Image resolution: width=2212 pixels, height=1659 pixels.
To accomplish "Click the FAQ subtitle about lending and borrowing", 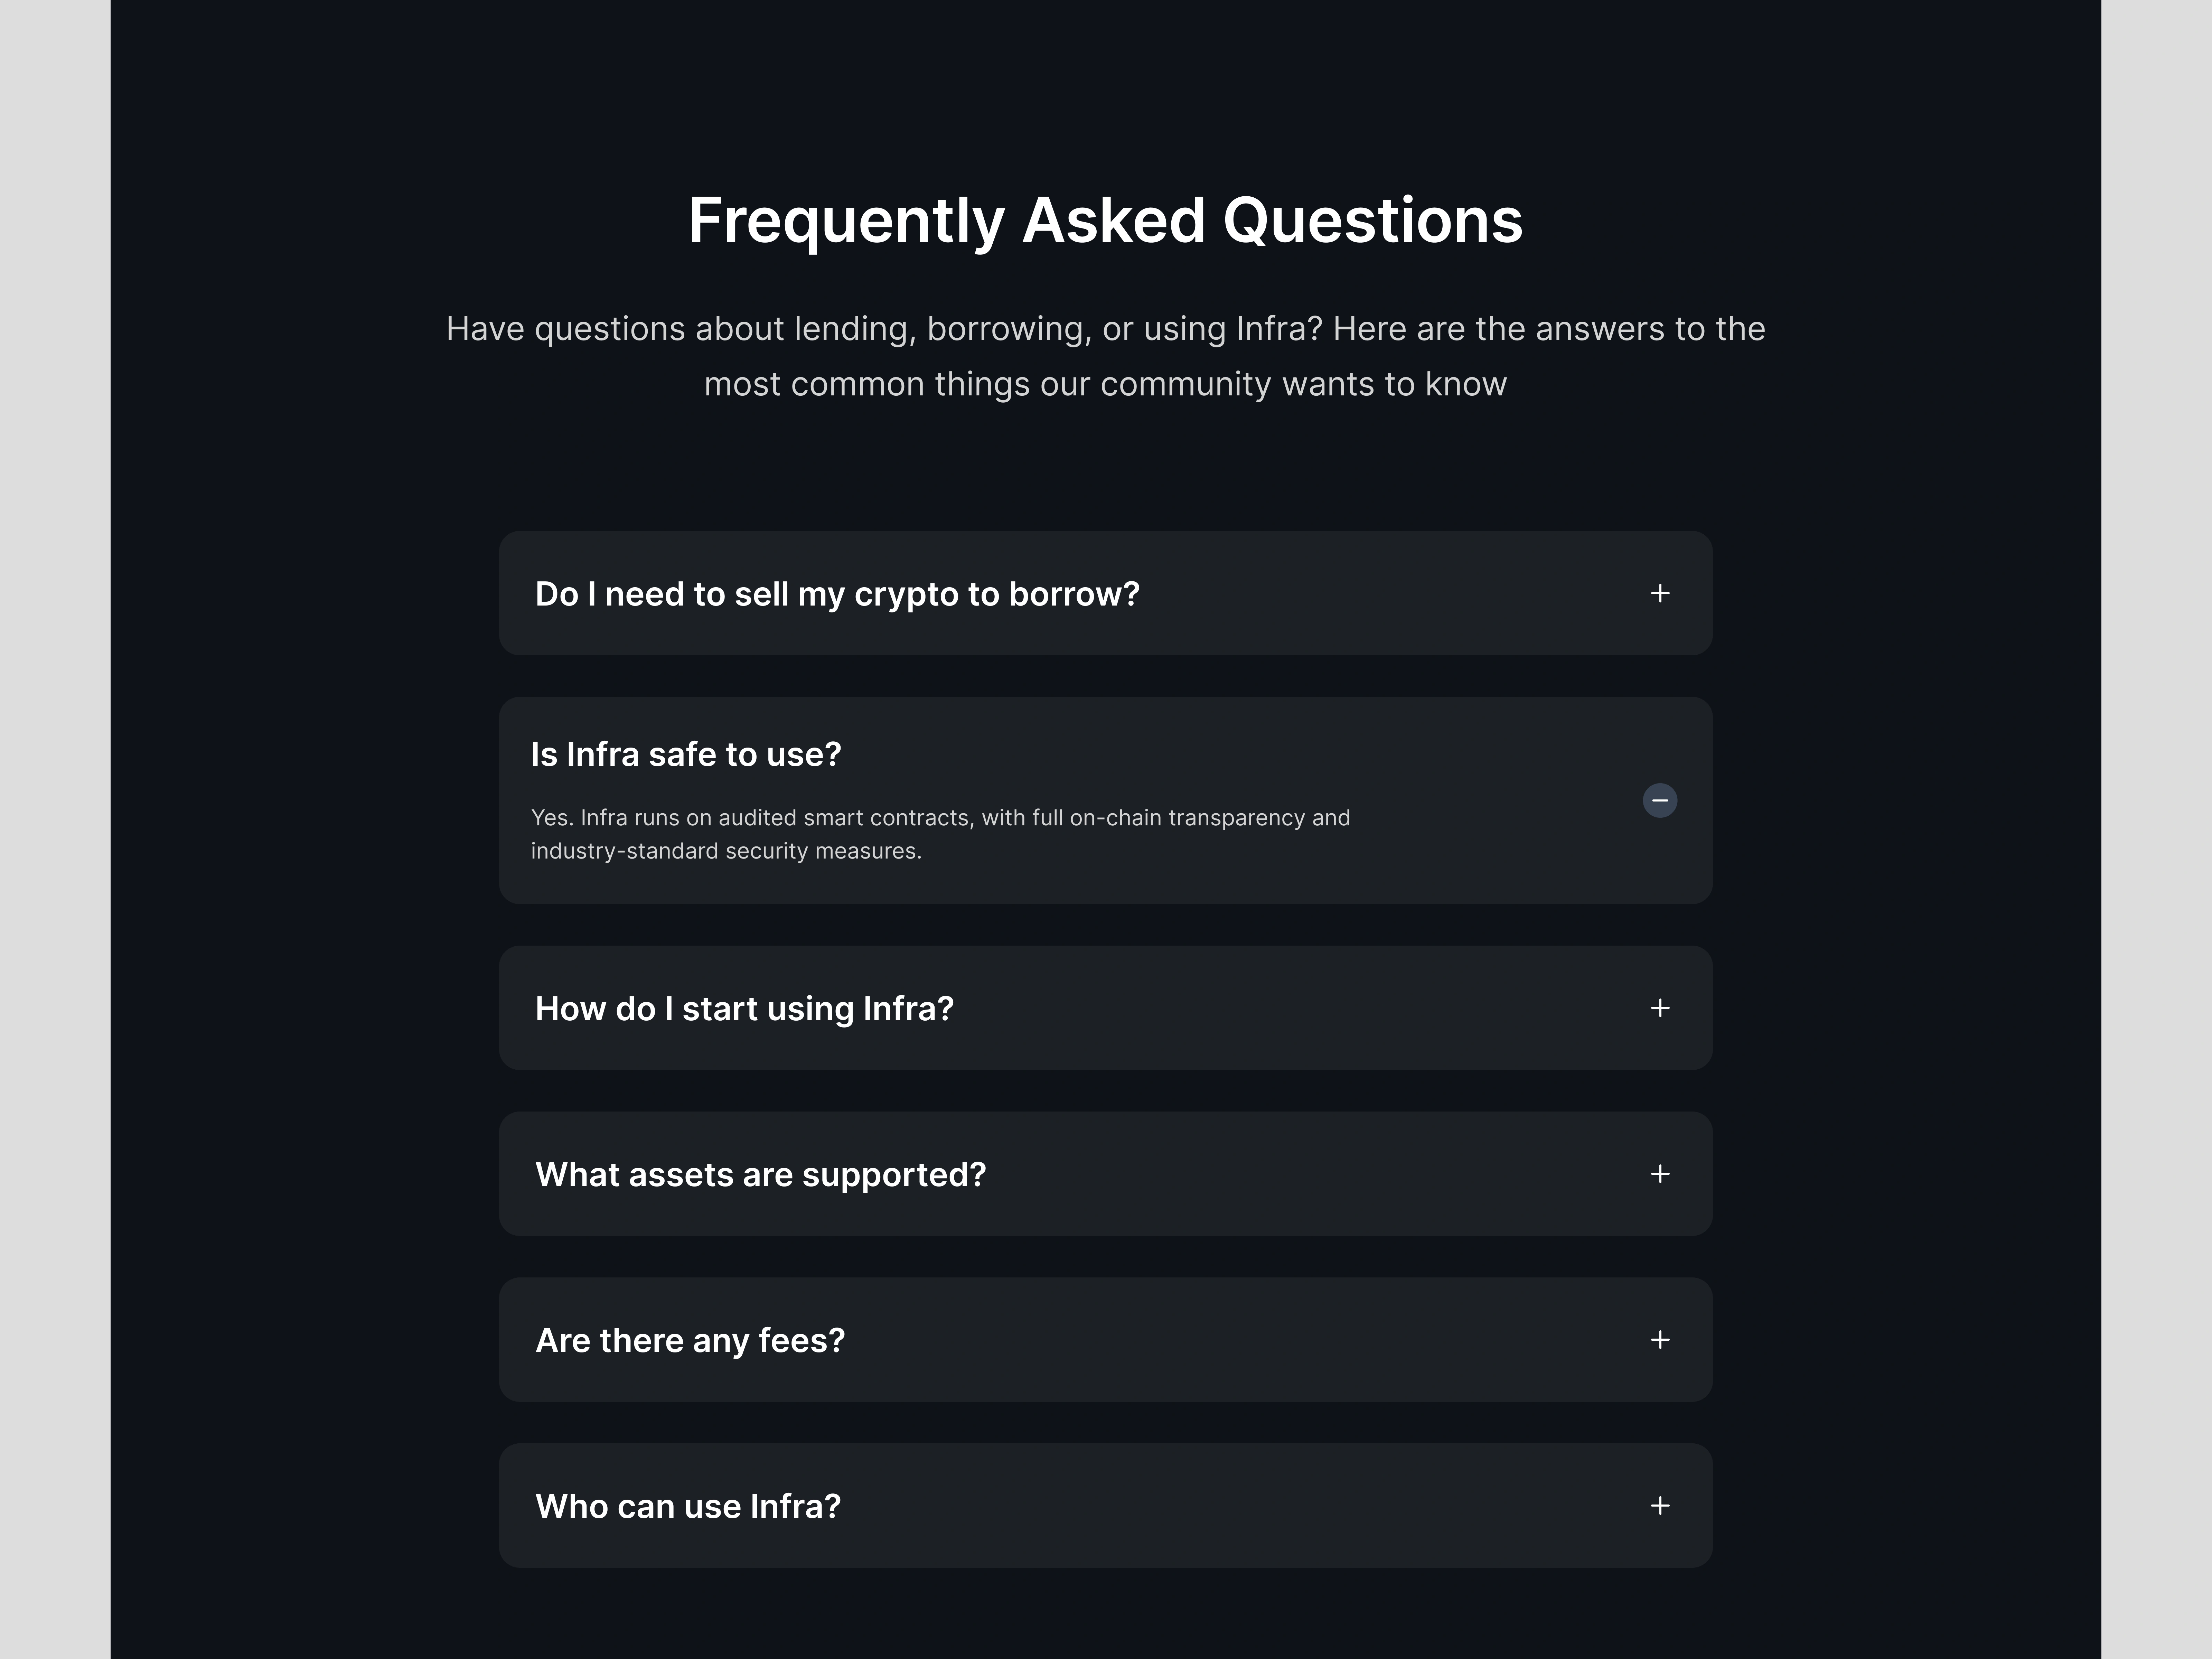I will pos(1105,356).
